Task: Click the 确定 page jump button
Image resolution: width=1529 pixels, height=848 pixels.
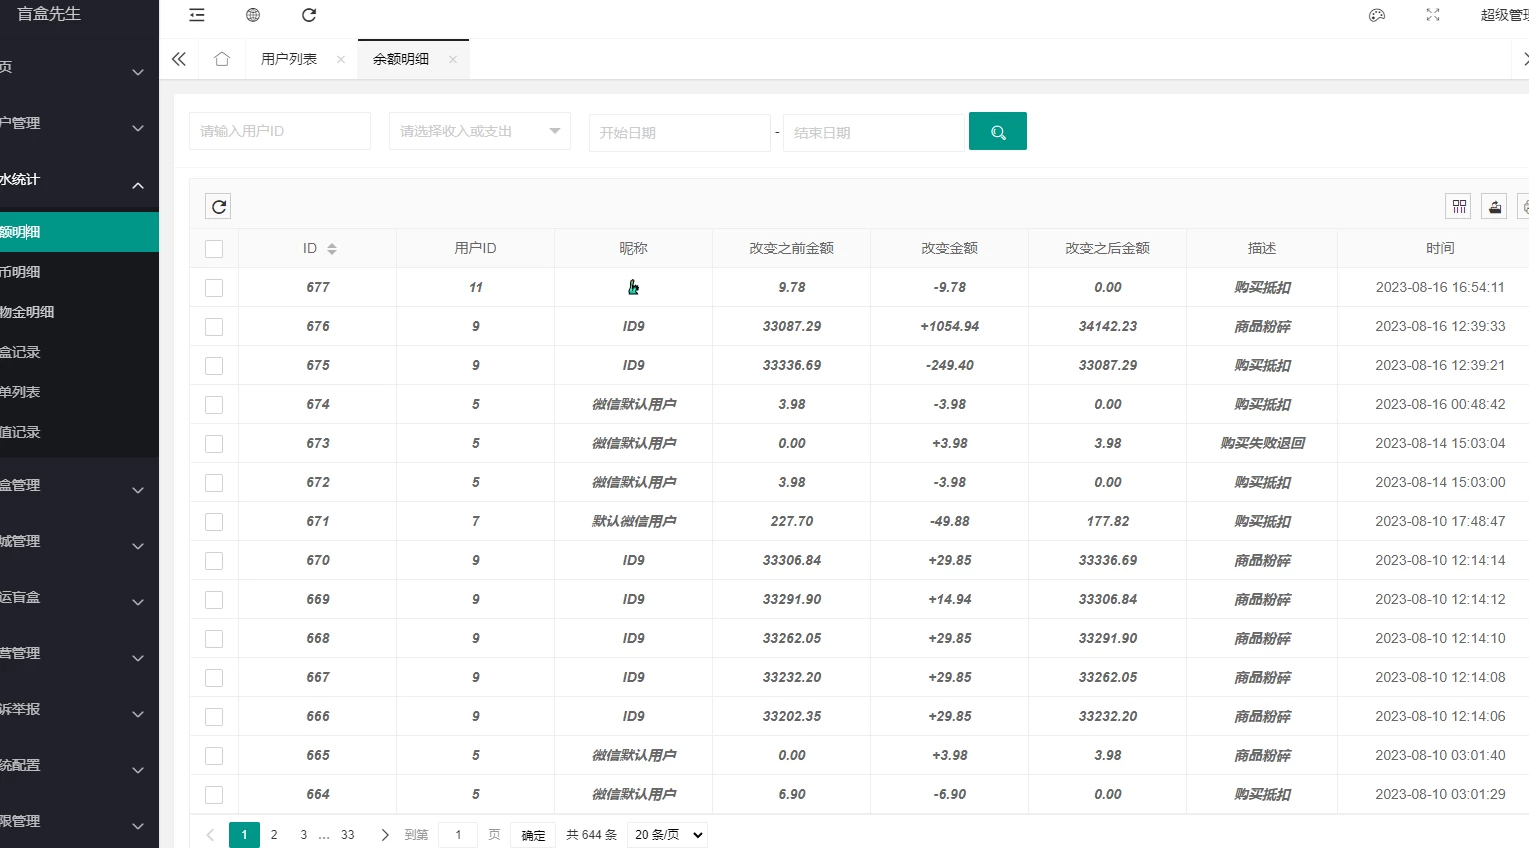Action: [x=533, y=835]
